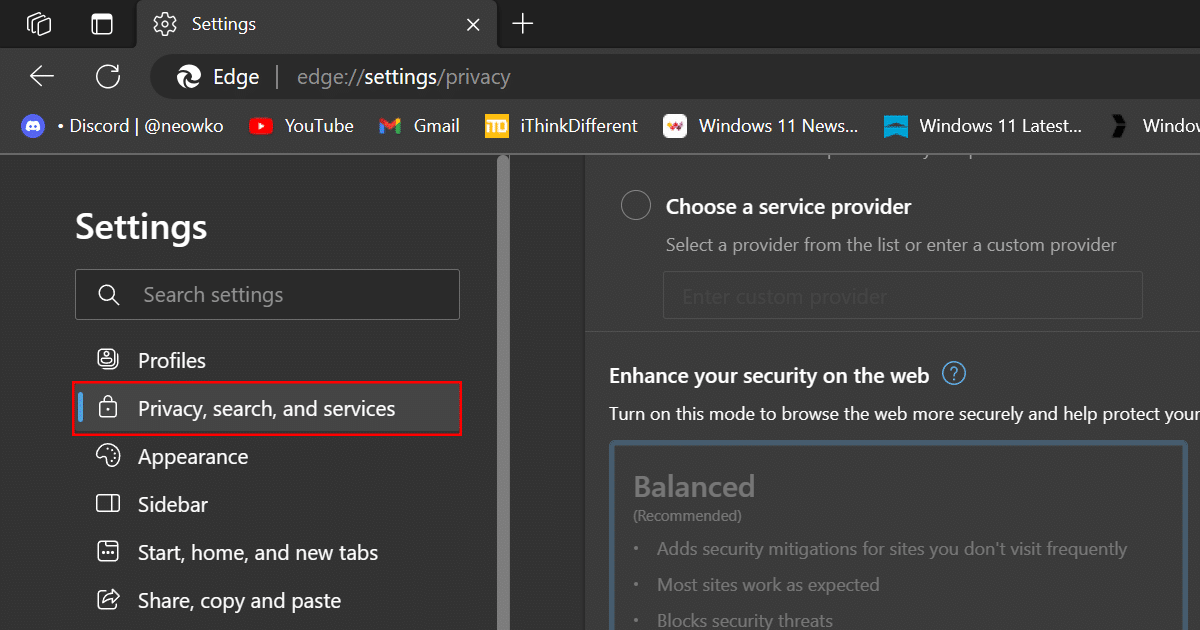Open a new tab with plus icon
This screenshot has height=630, width=1200.
tap(522, 24)
